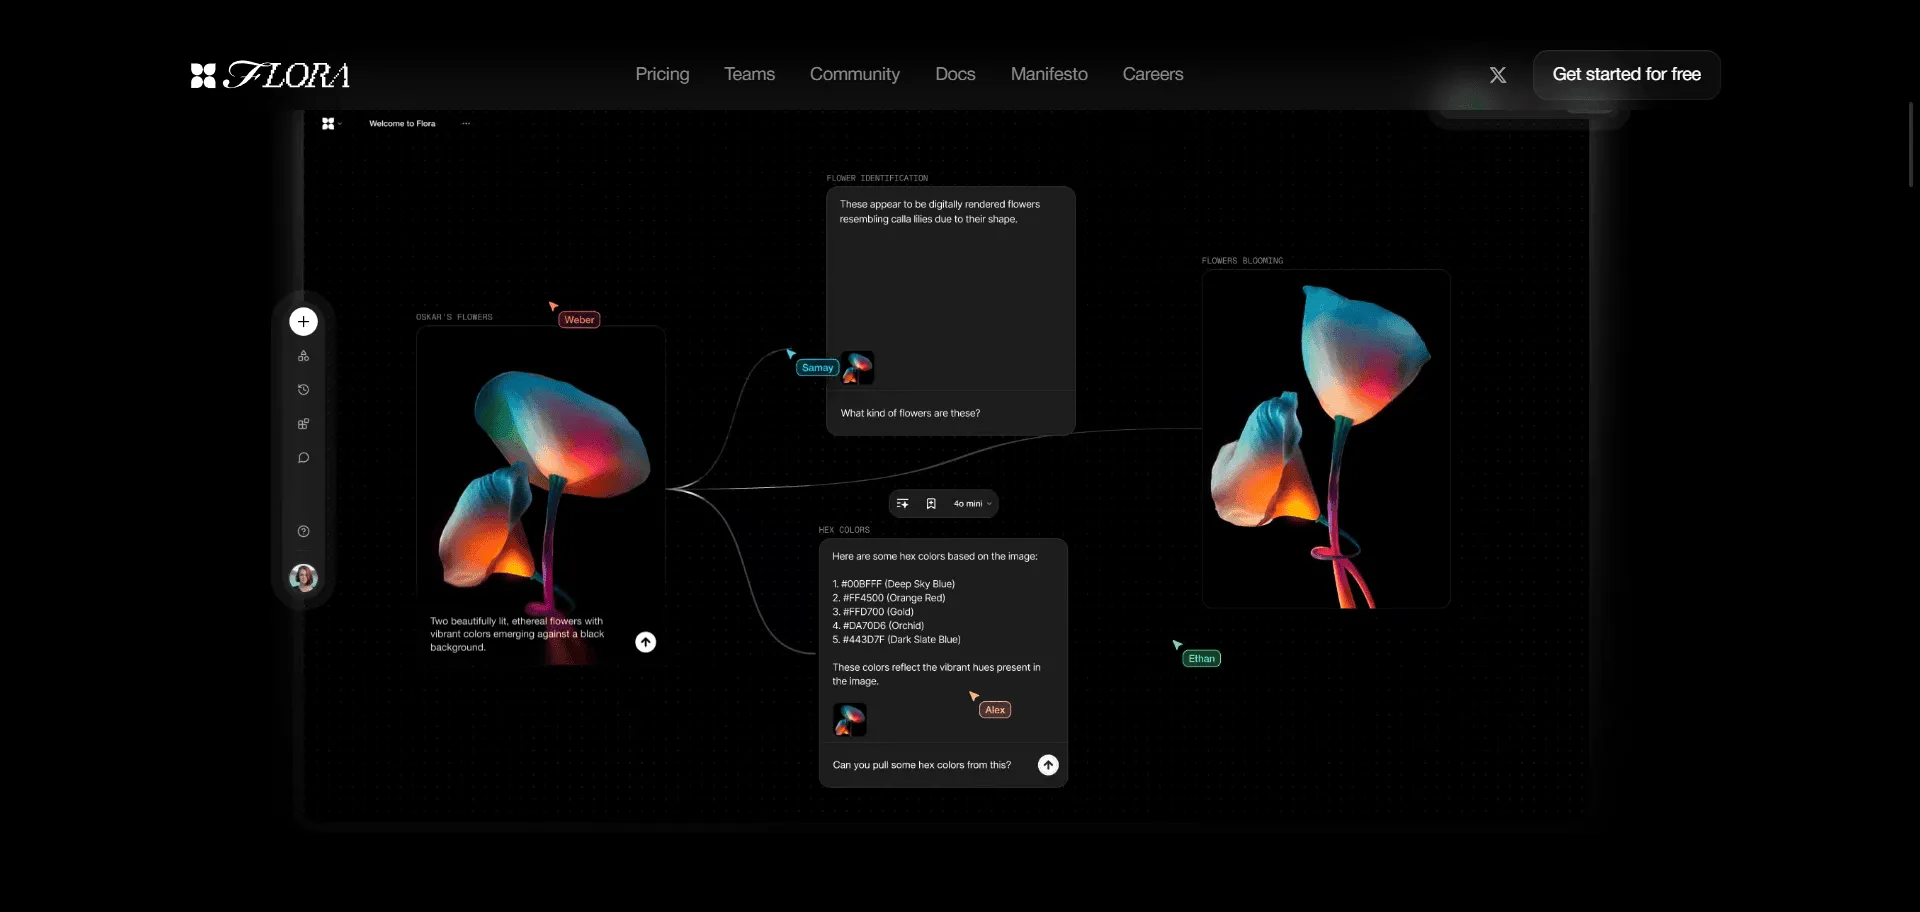The height and width of the screenshot is (912, 1920).
Task: Send the hex colors prompt with the arrow button
Action: coord(1047,764)
